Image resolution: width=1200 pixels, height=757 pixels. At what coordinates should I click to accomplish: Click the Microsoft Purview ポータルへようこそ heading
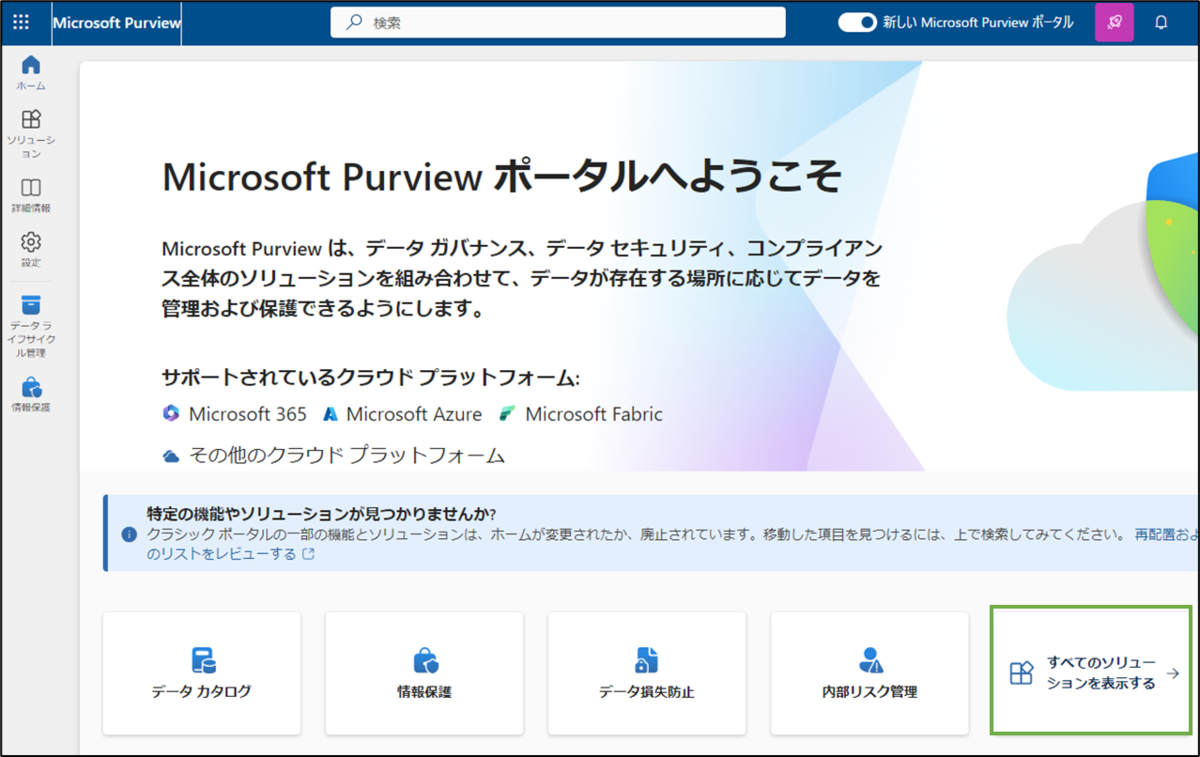pyautogui.click(x=502, y=177)
